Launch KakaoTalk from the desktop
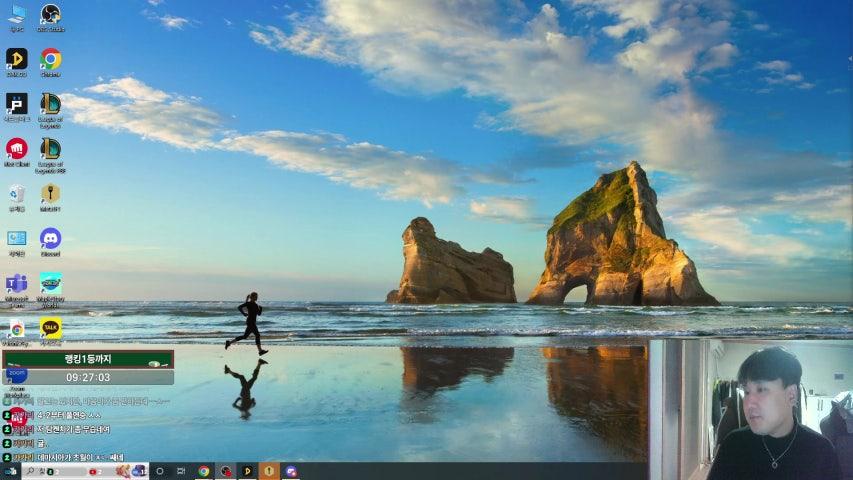 click(51, 332)
